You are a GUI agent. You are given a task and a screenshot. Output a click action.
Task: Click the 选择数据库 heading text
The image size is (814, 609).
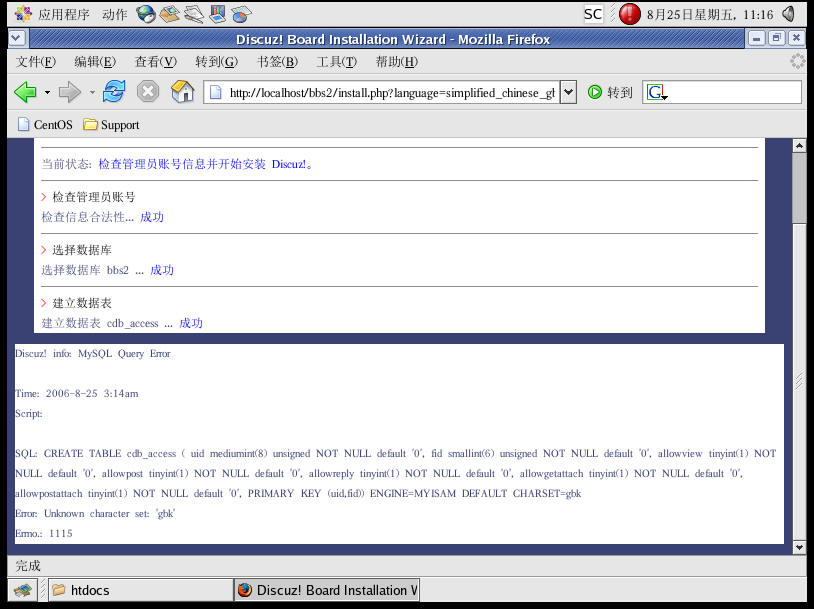point(82,250)
